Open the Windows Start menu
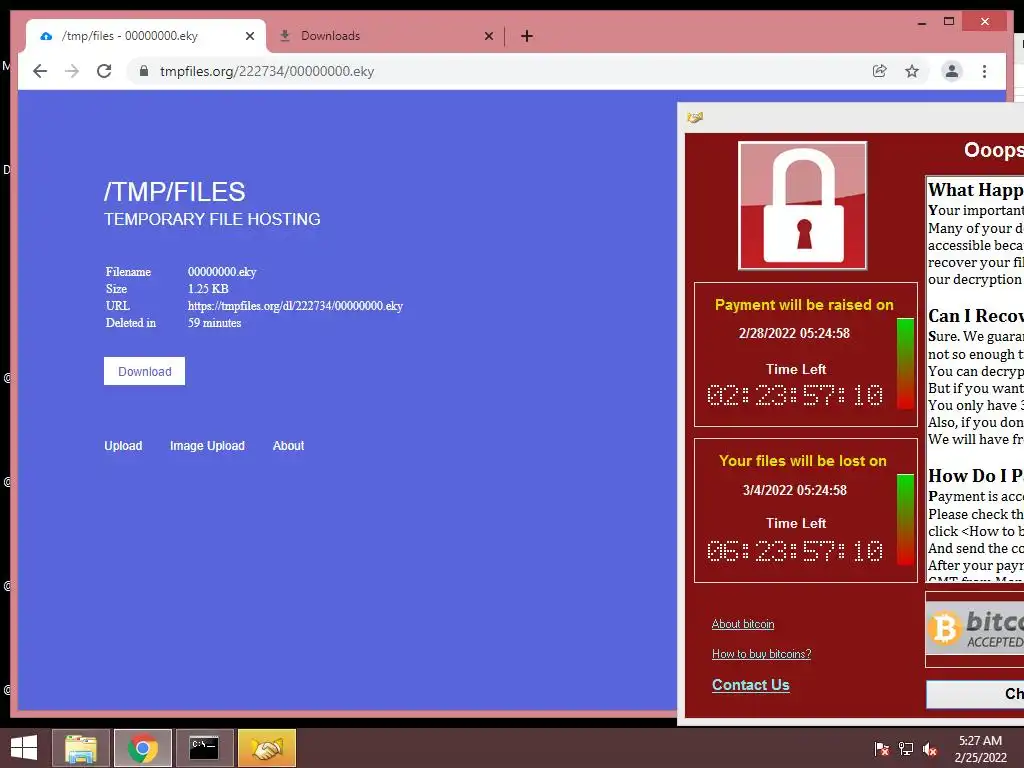Image resolution: width=1024 pixels, height=768 pixels. coord(24,748)
